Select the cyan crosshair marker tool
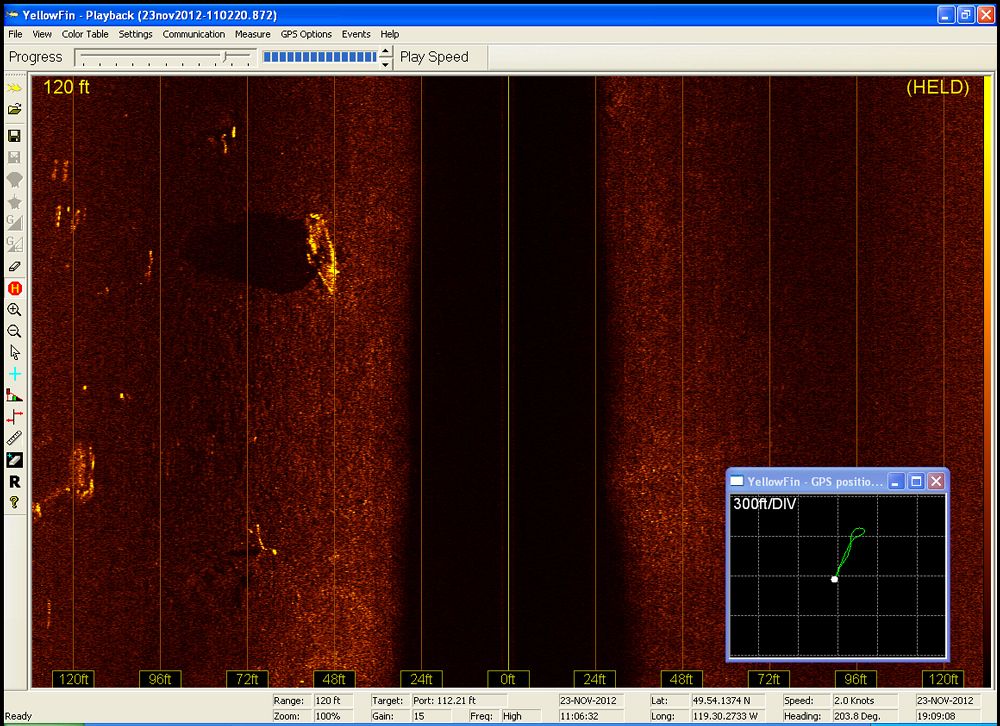1000x726 pixels. pos(14,374)
